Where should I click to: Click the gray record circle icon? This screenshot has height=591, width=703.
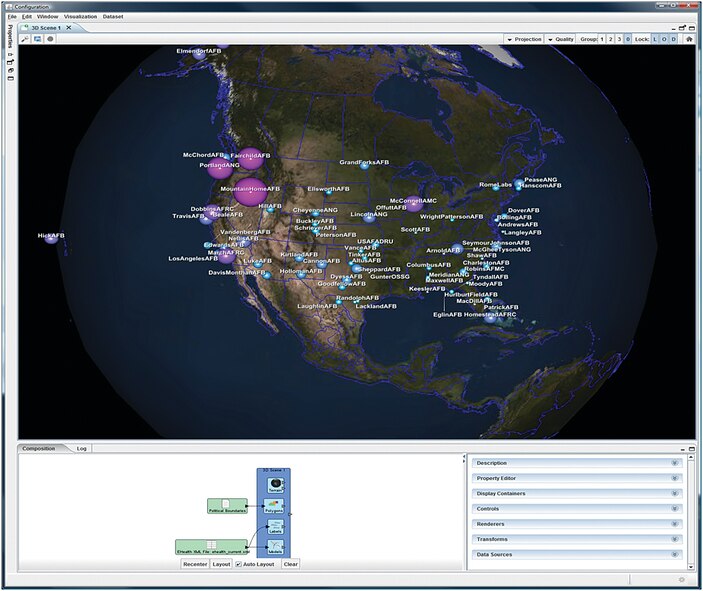(x=50, y=39)
